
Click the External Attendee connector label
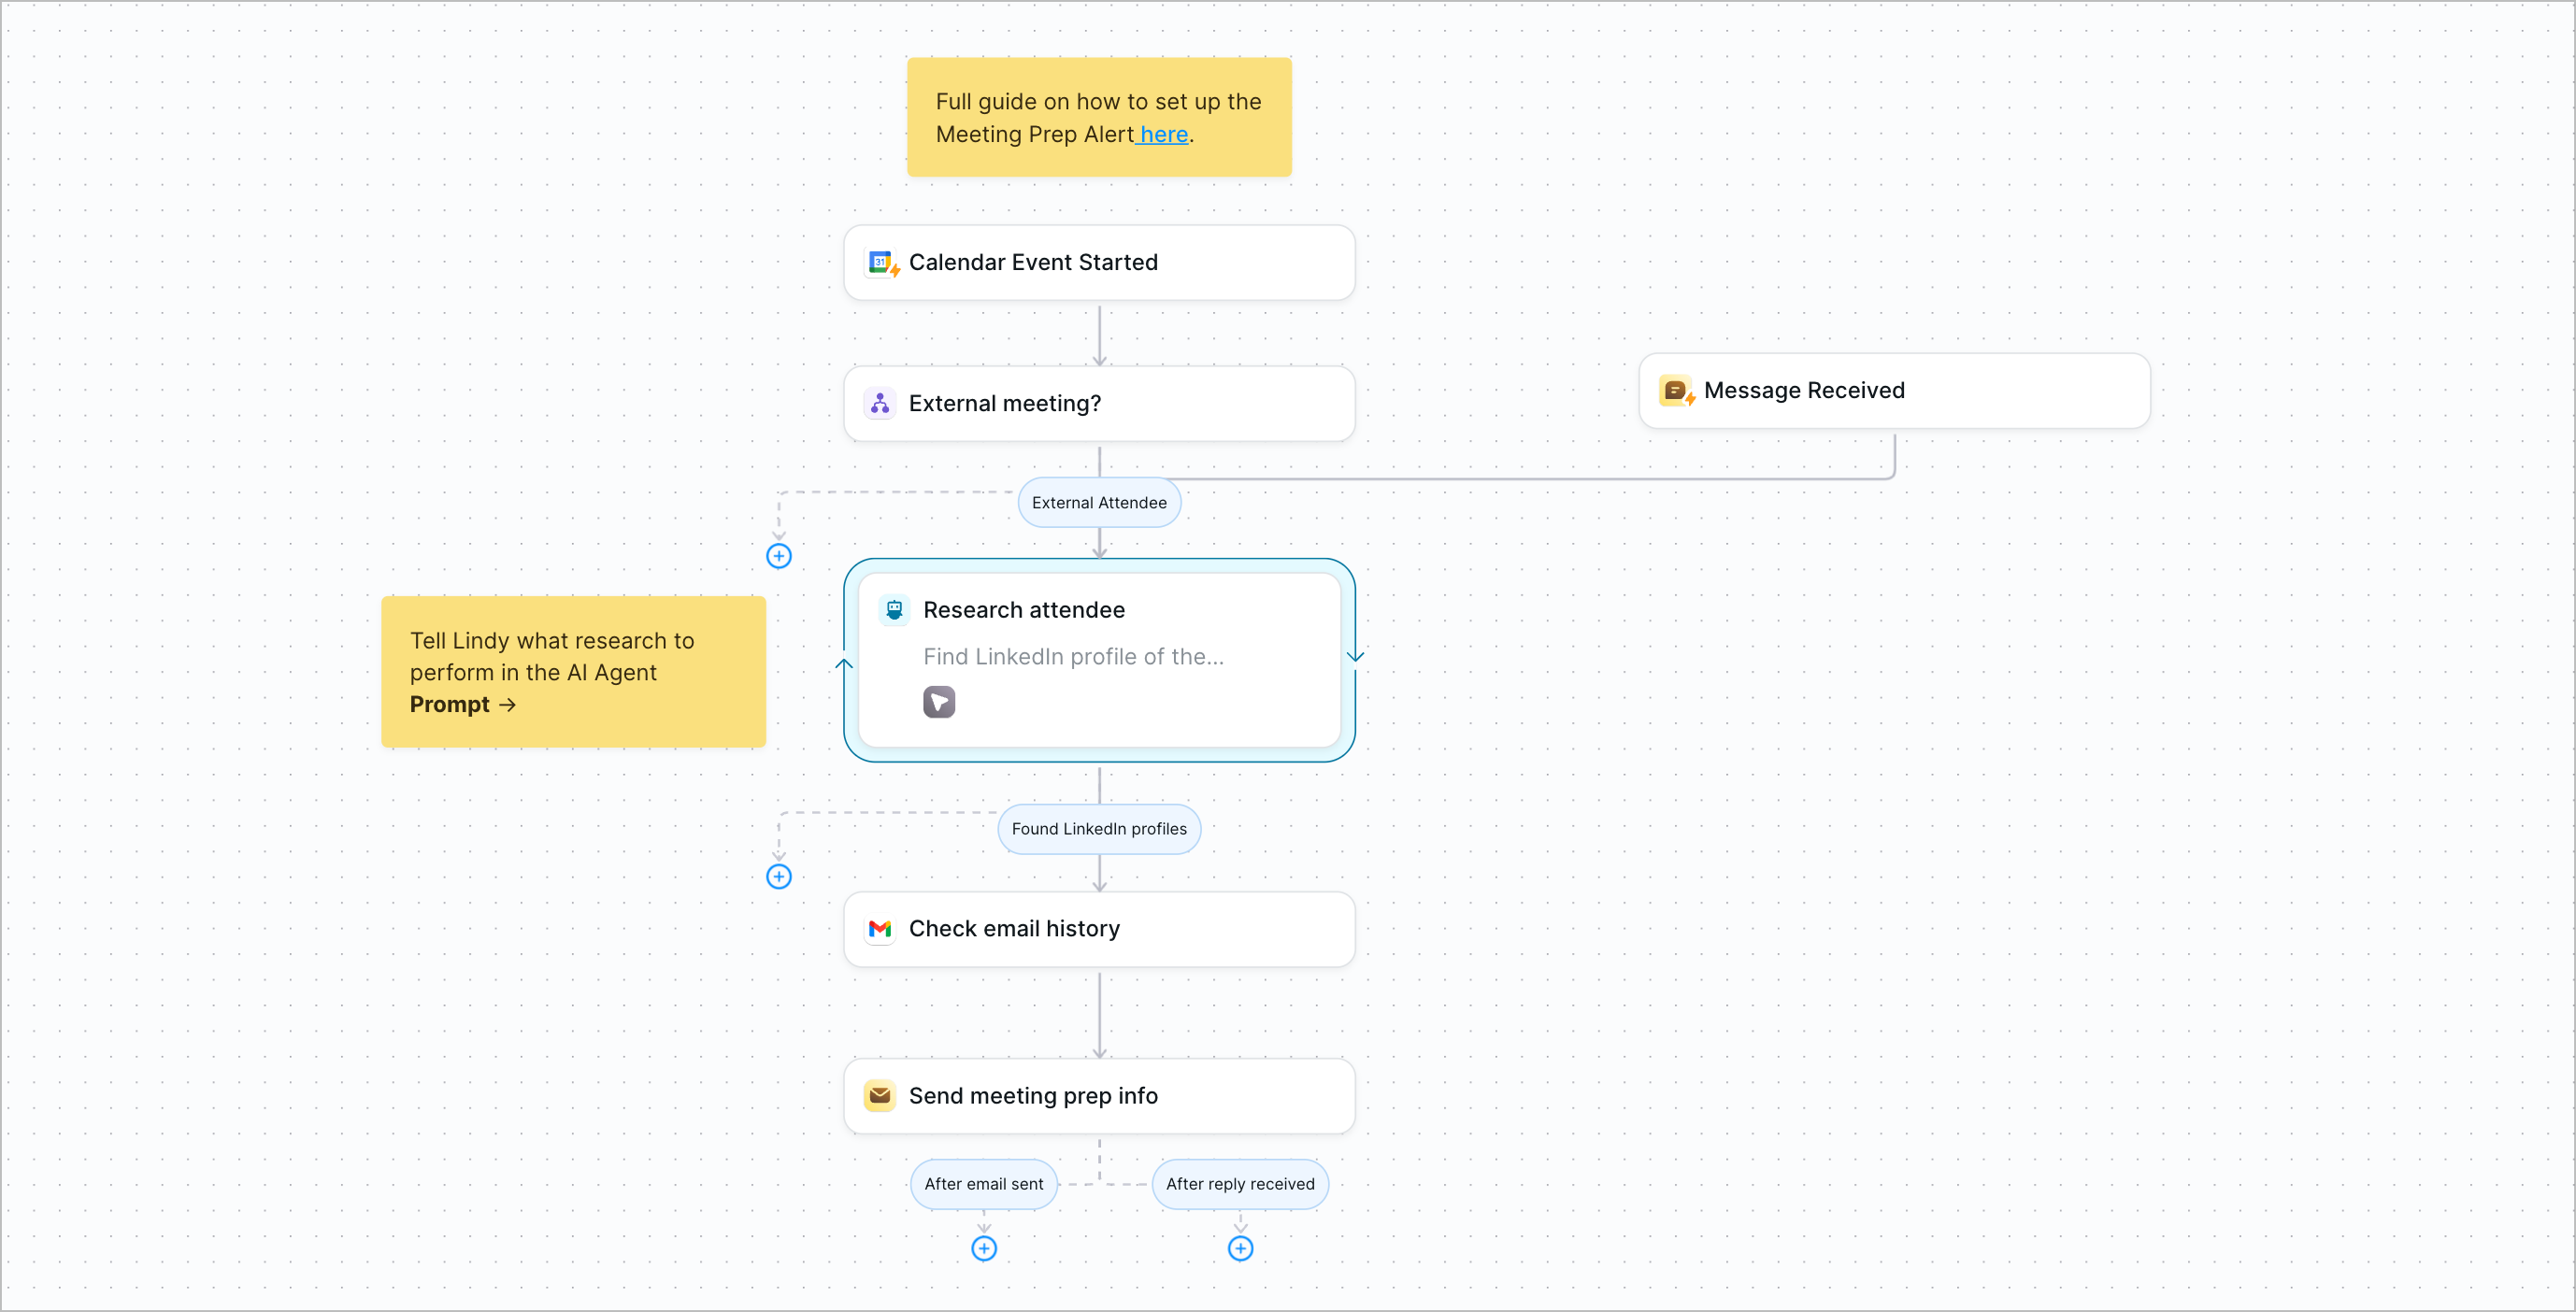click(1100, 502)
